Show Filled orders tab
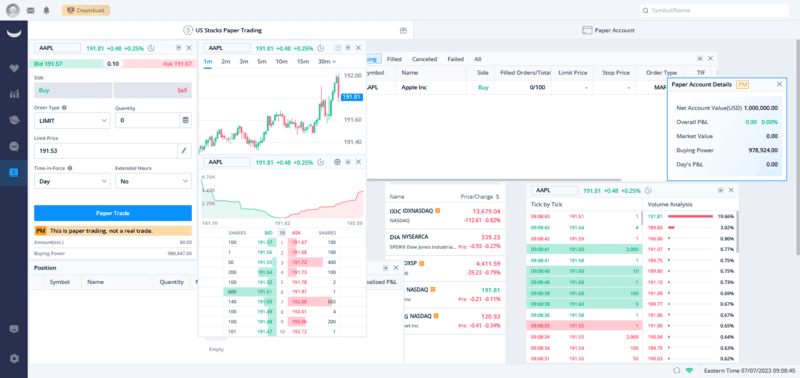Screen dimensions: 800x378 click(394, 59)
